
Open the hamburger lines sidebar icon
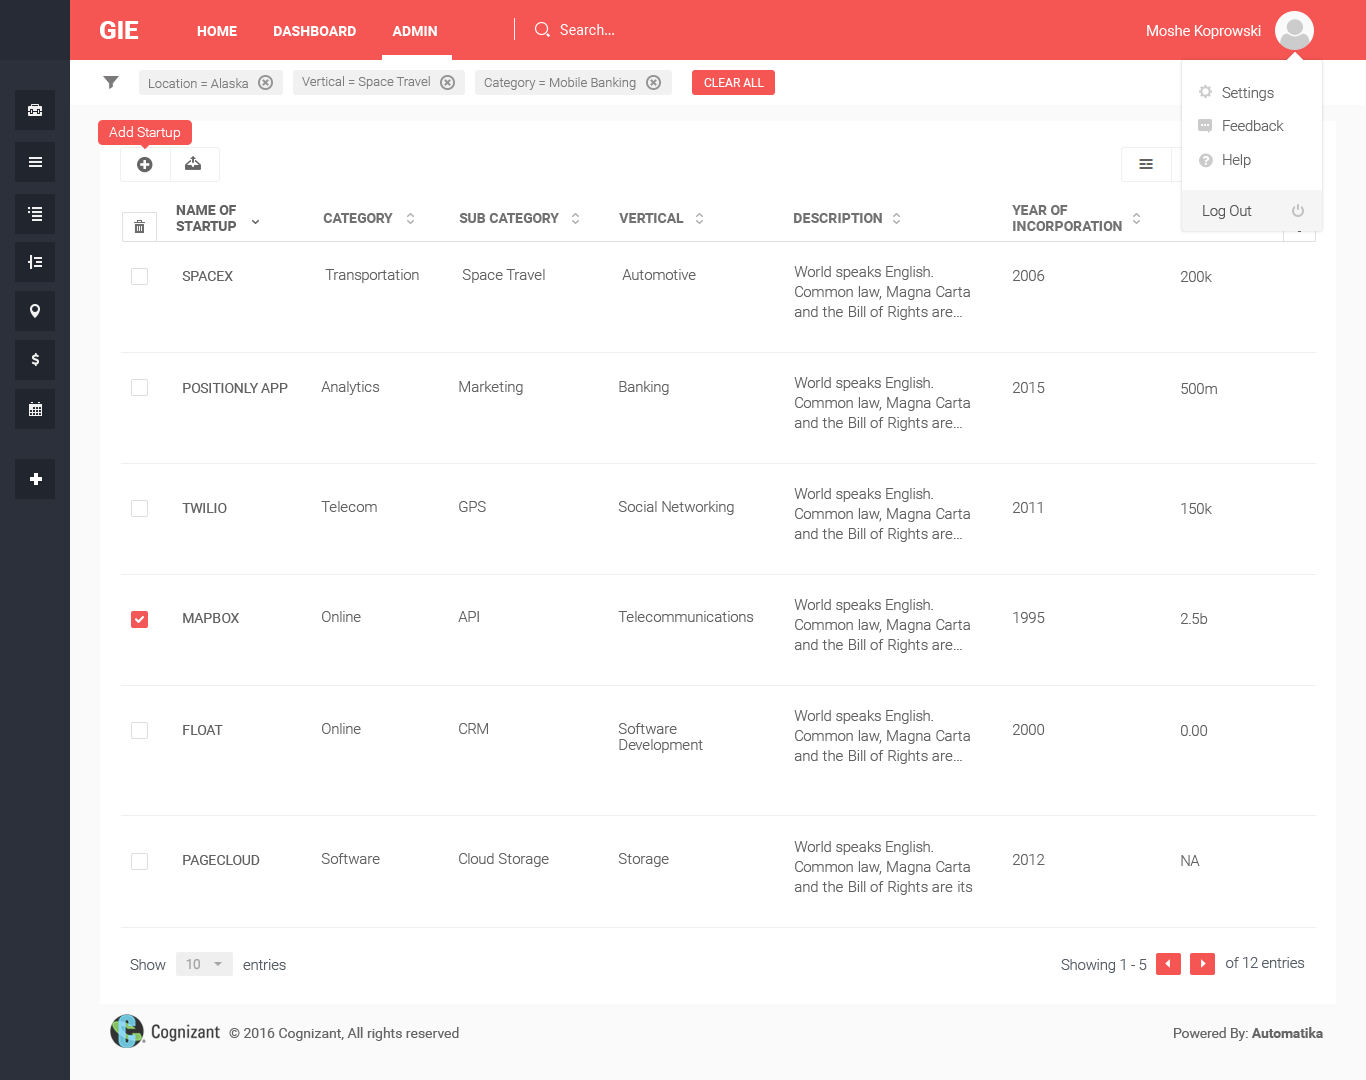[x=35, y=162]
